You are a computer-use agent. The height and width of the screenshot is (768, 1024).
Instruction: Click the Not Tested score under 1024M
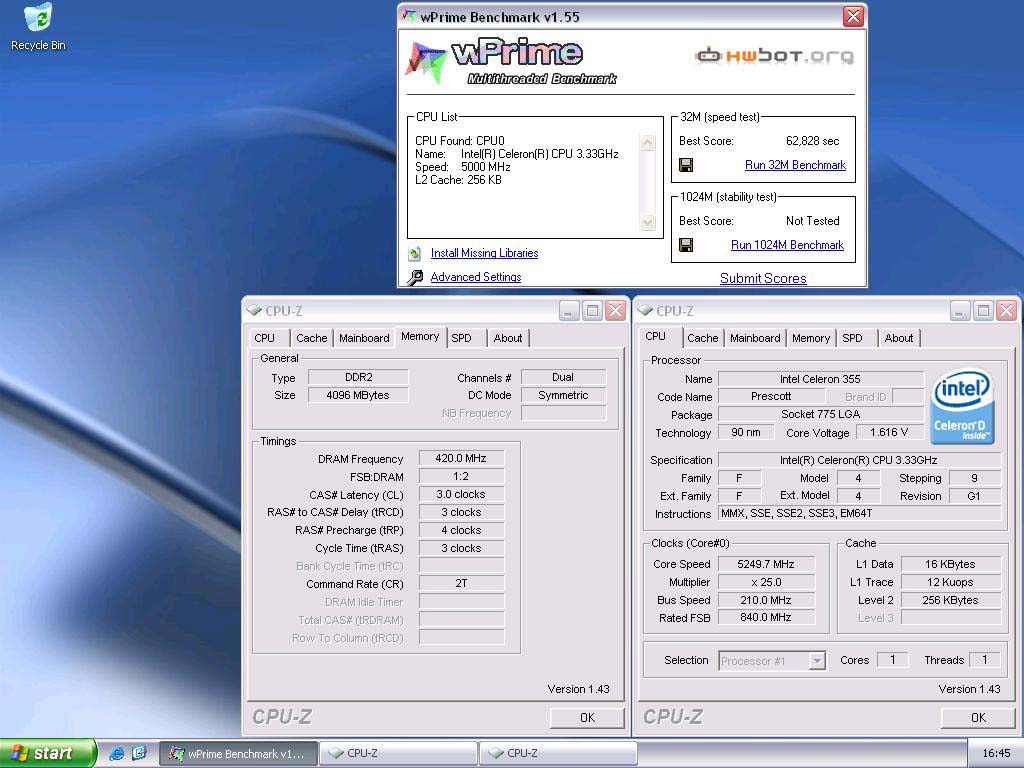[x=812, y=221]
